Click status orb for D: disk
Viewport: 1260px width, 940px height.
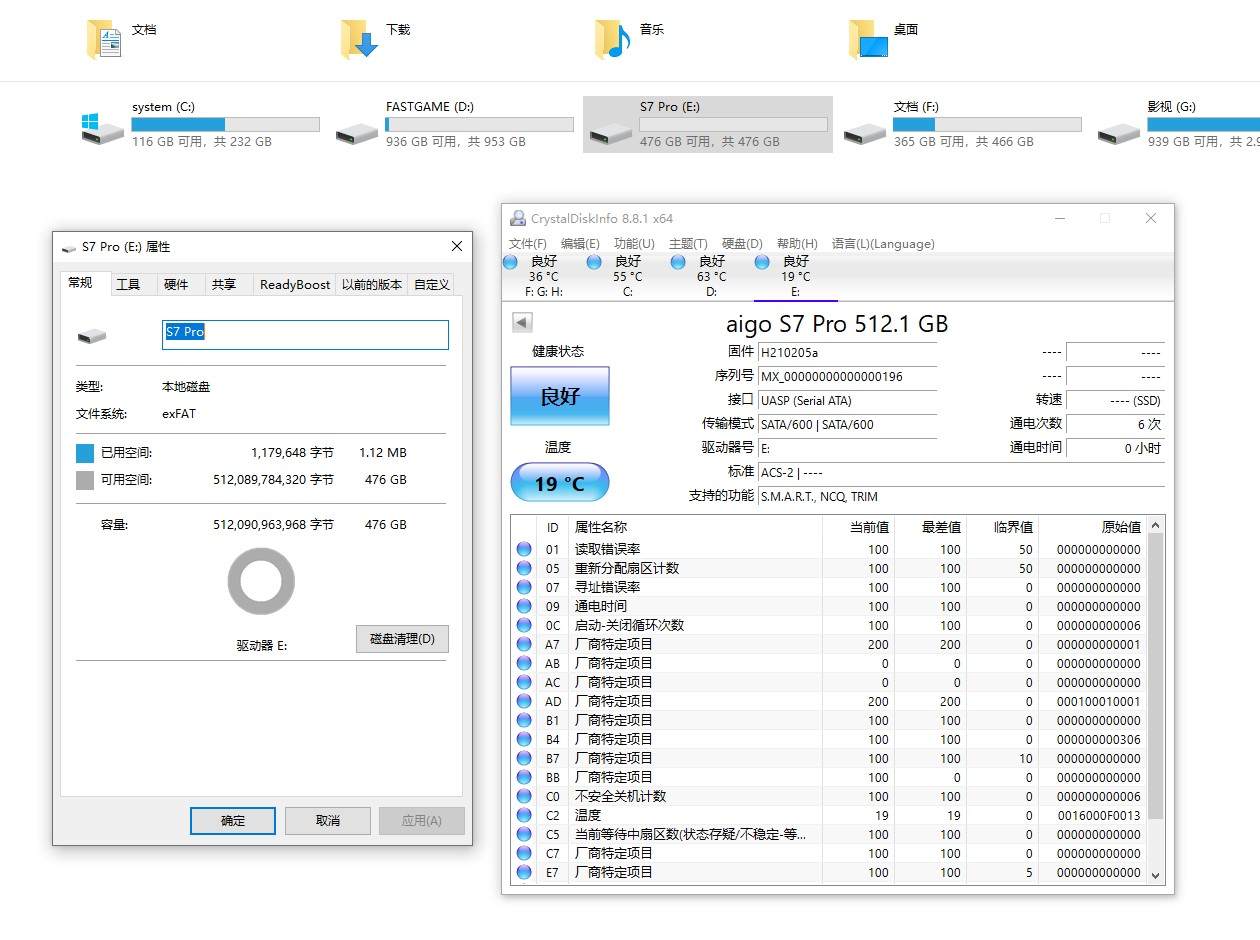pyautogui.click(x=678, y=262)
